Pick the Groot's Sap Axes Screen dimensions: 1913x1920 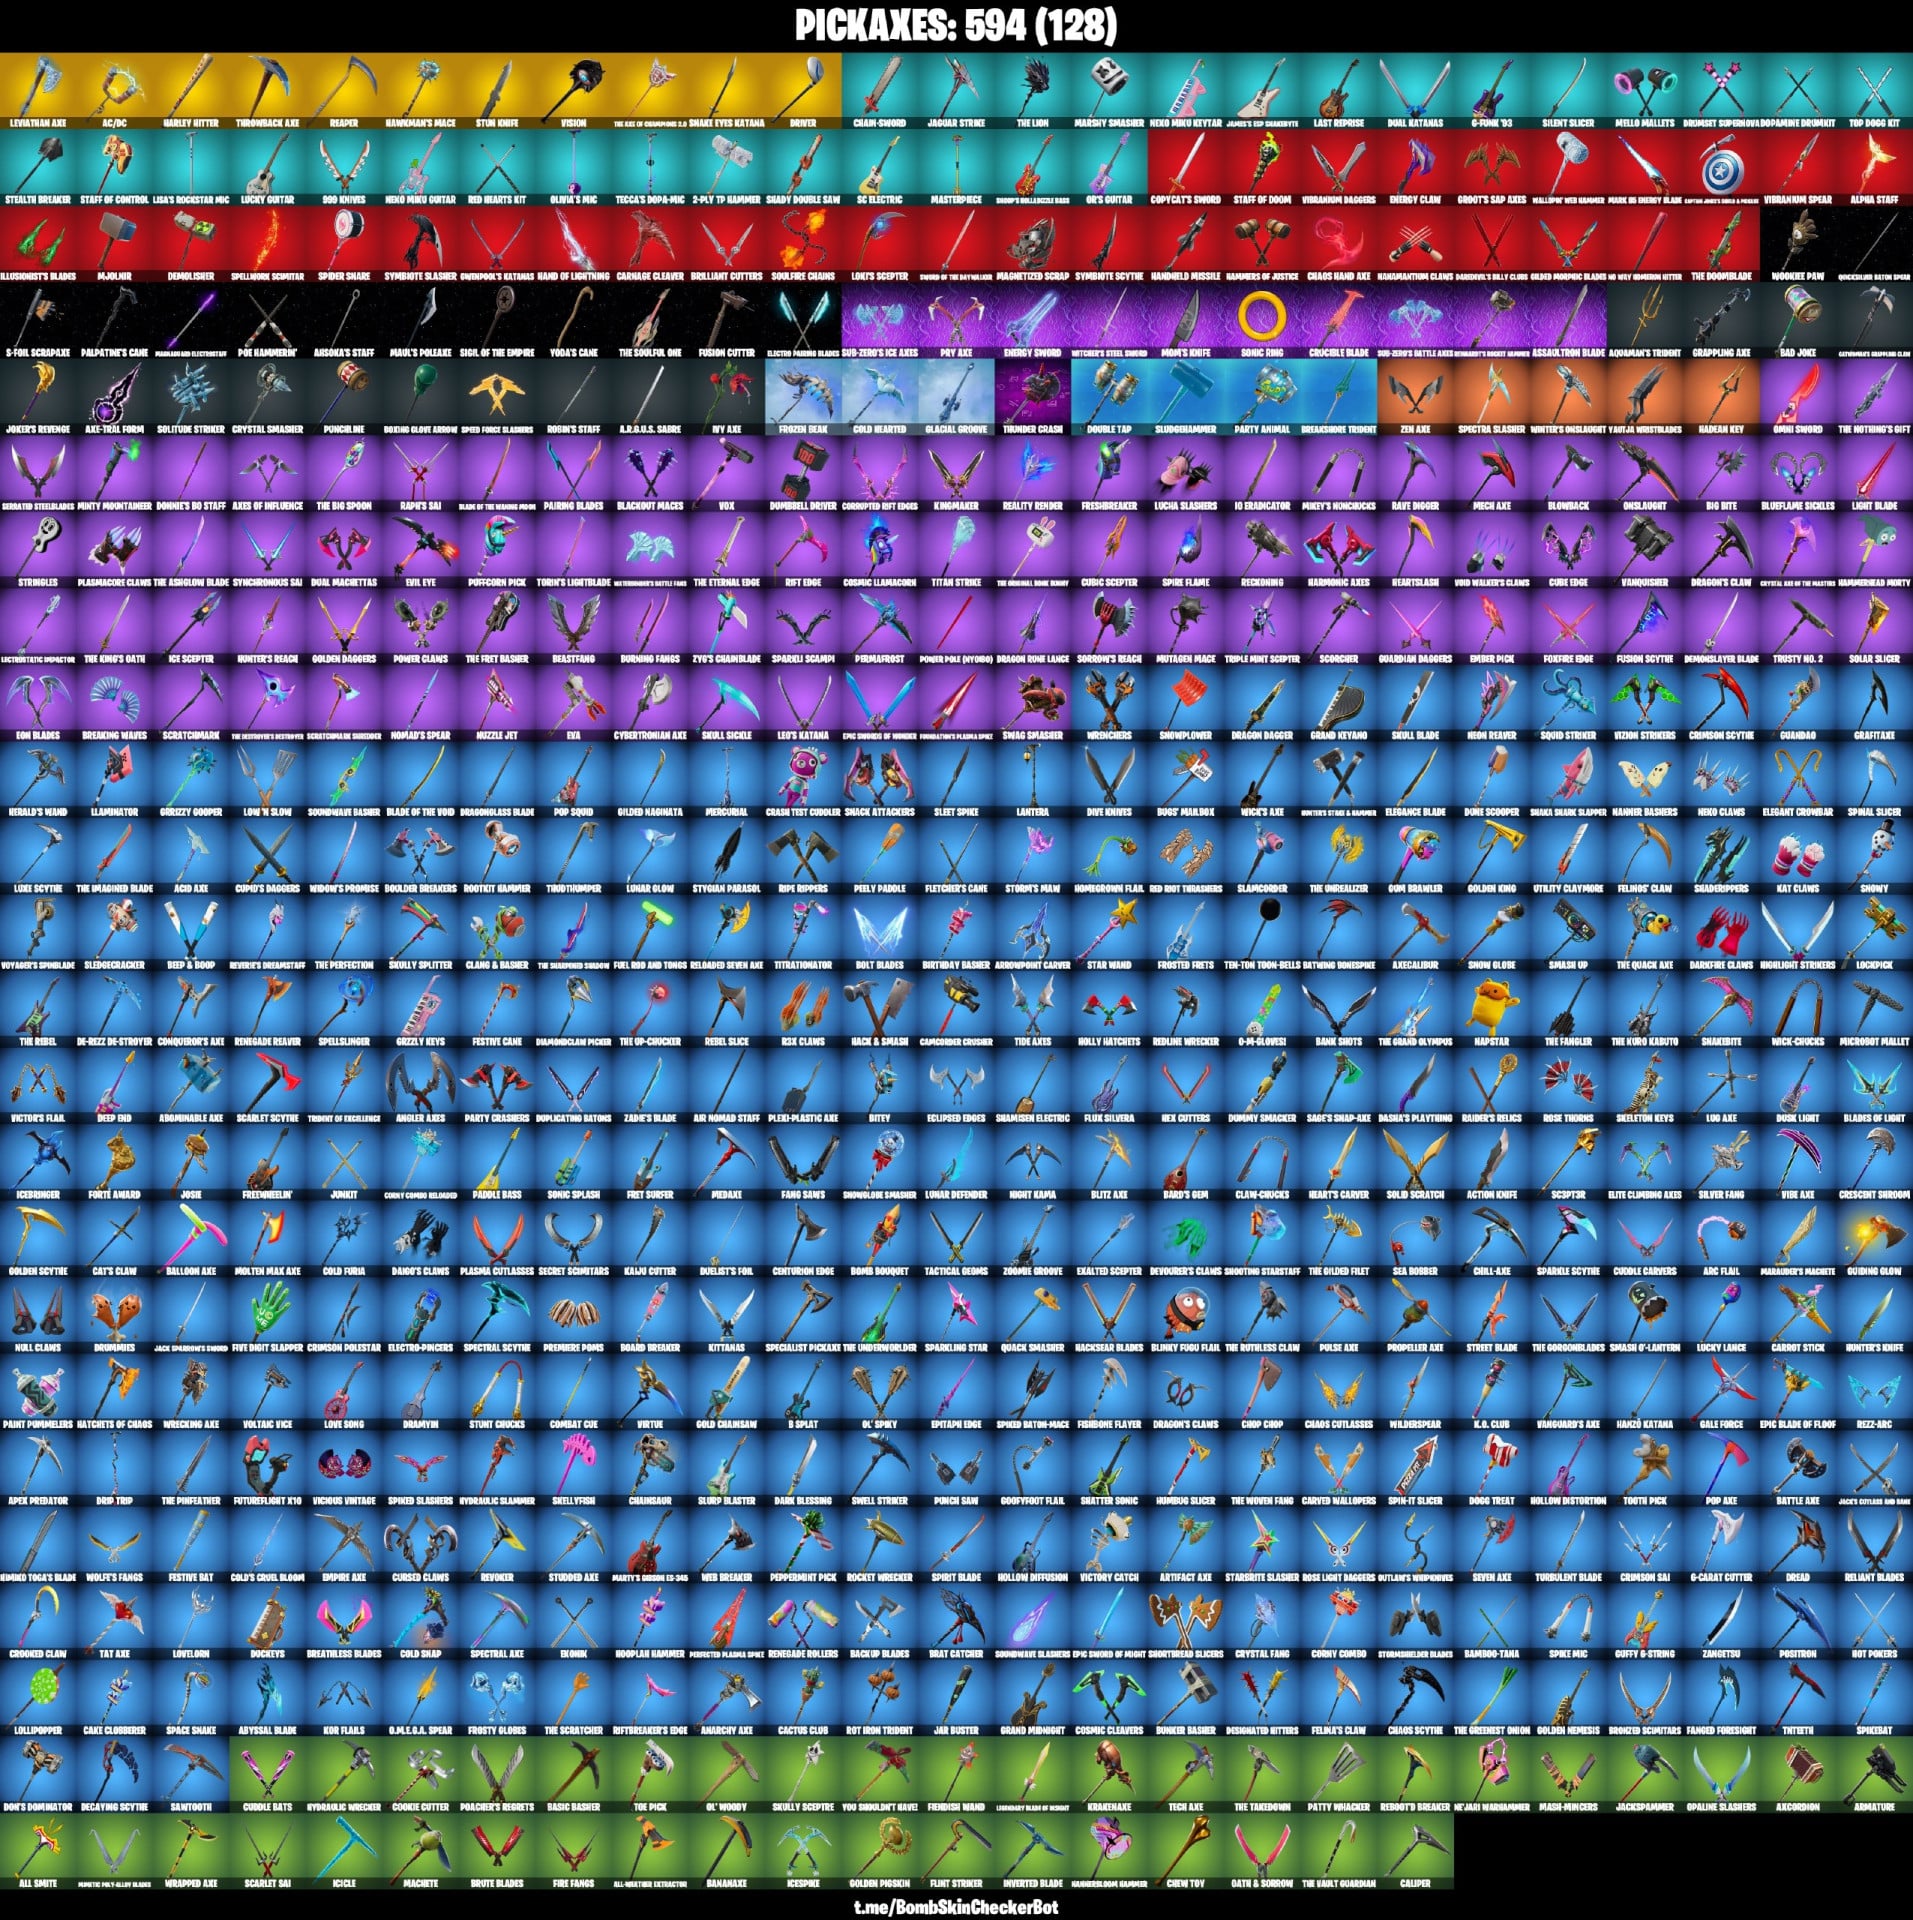tap(1492, 168)
